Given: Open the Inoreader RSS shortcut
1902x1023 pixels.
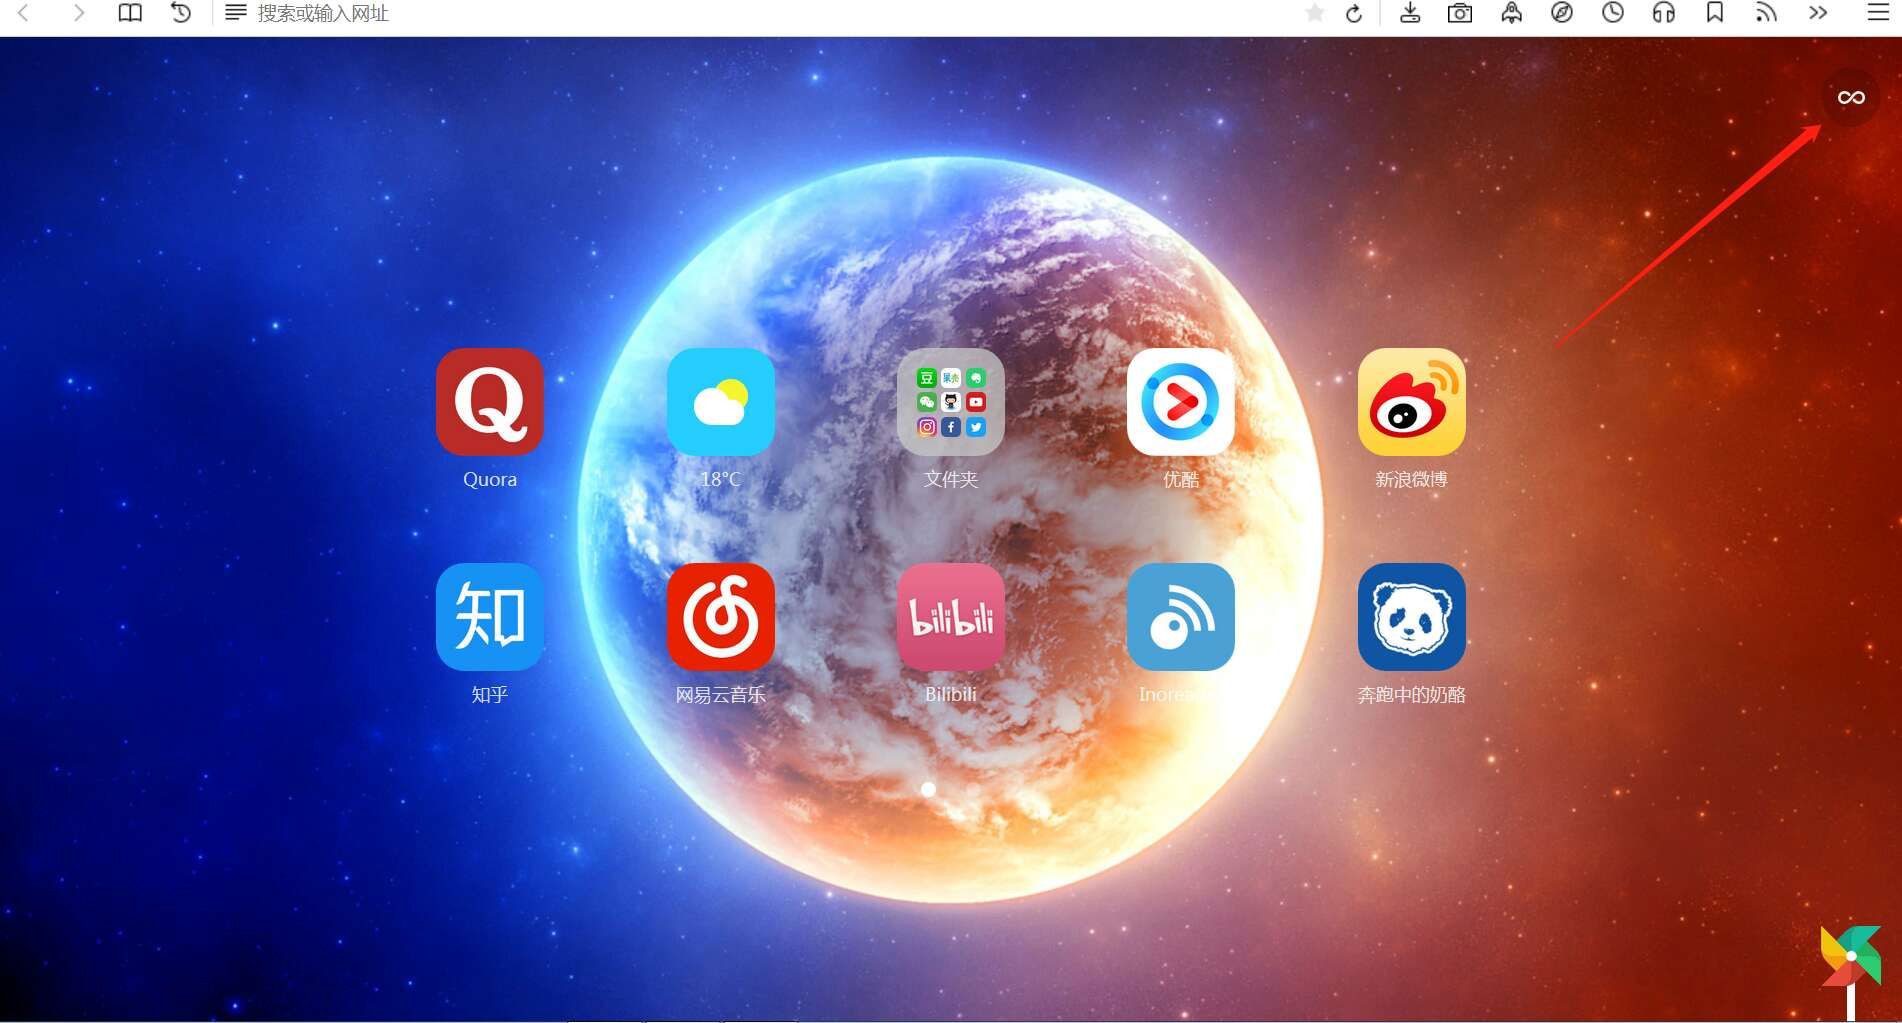Looking at the screenshot, I should coord(1180,617).
